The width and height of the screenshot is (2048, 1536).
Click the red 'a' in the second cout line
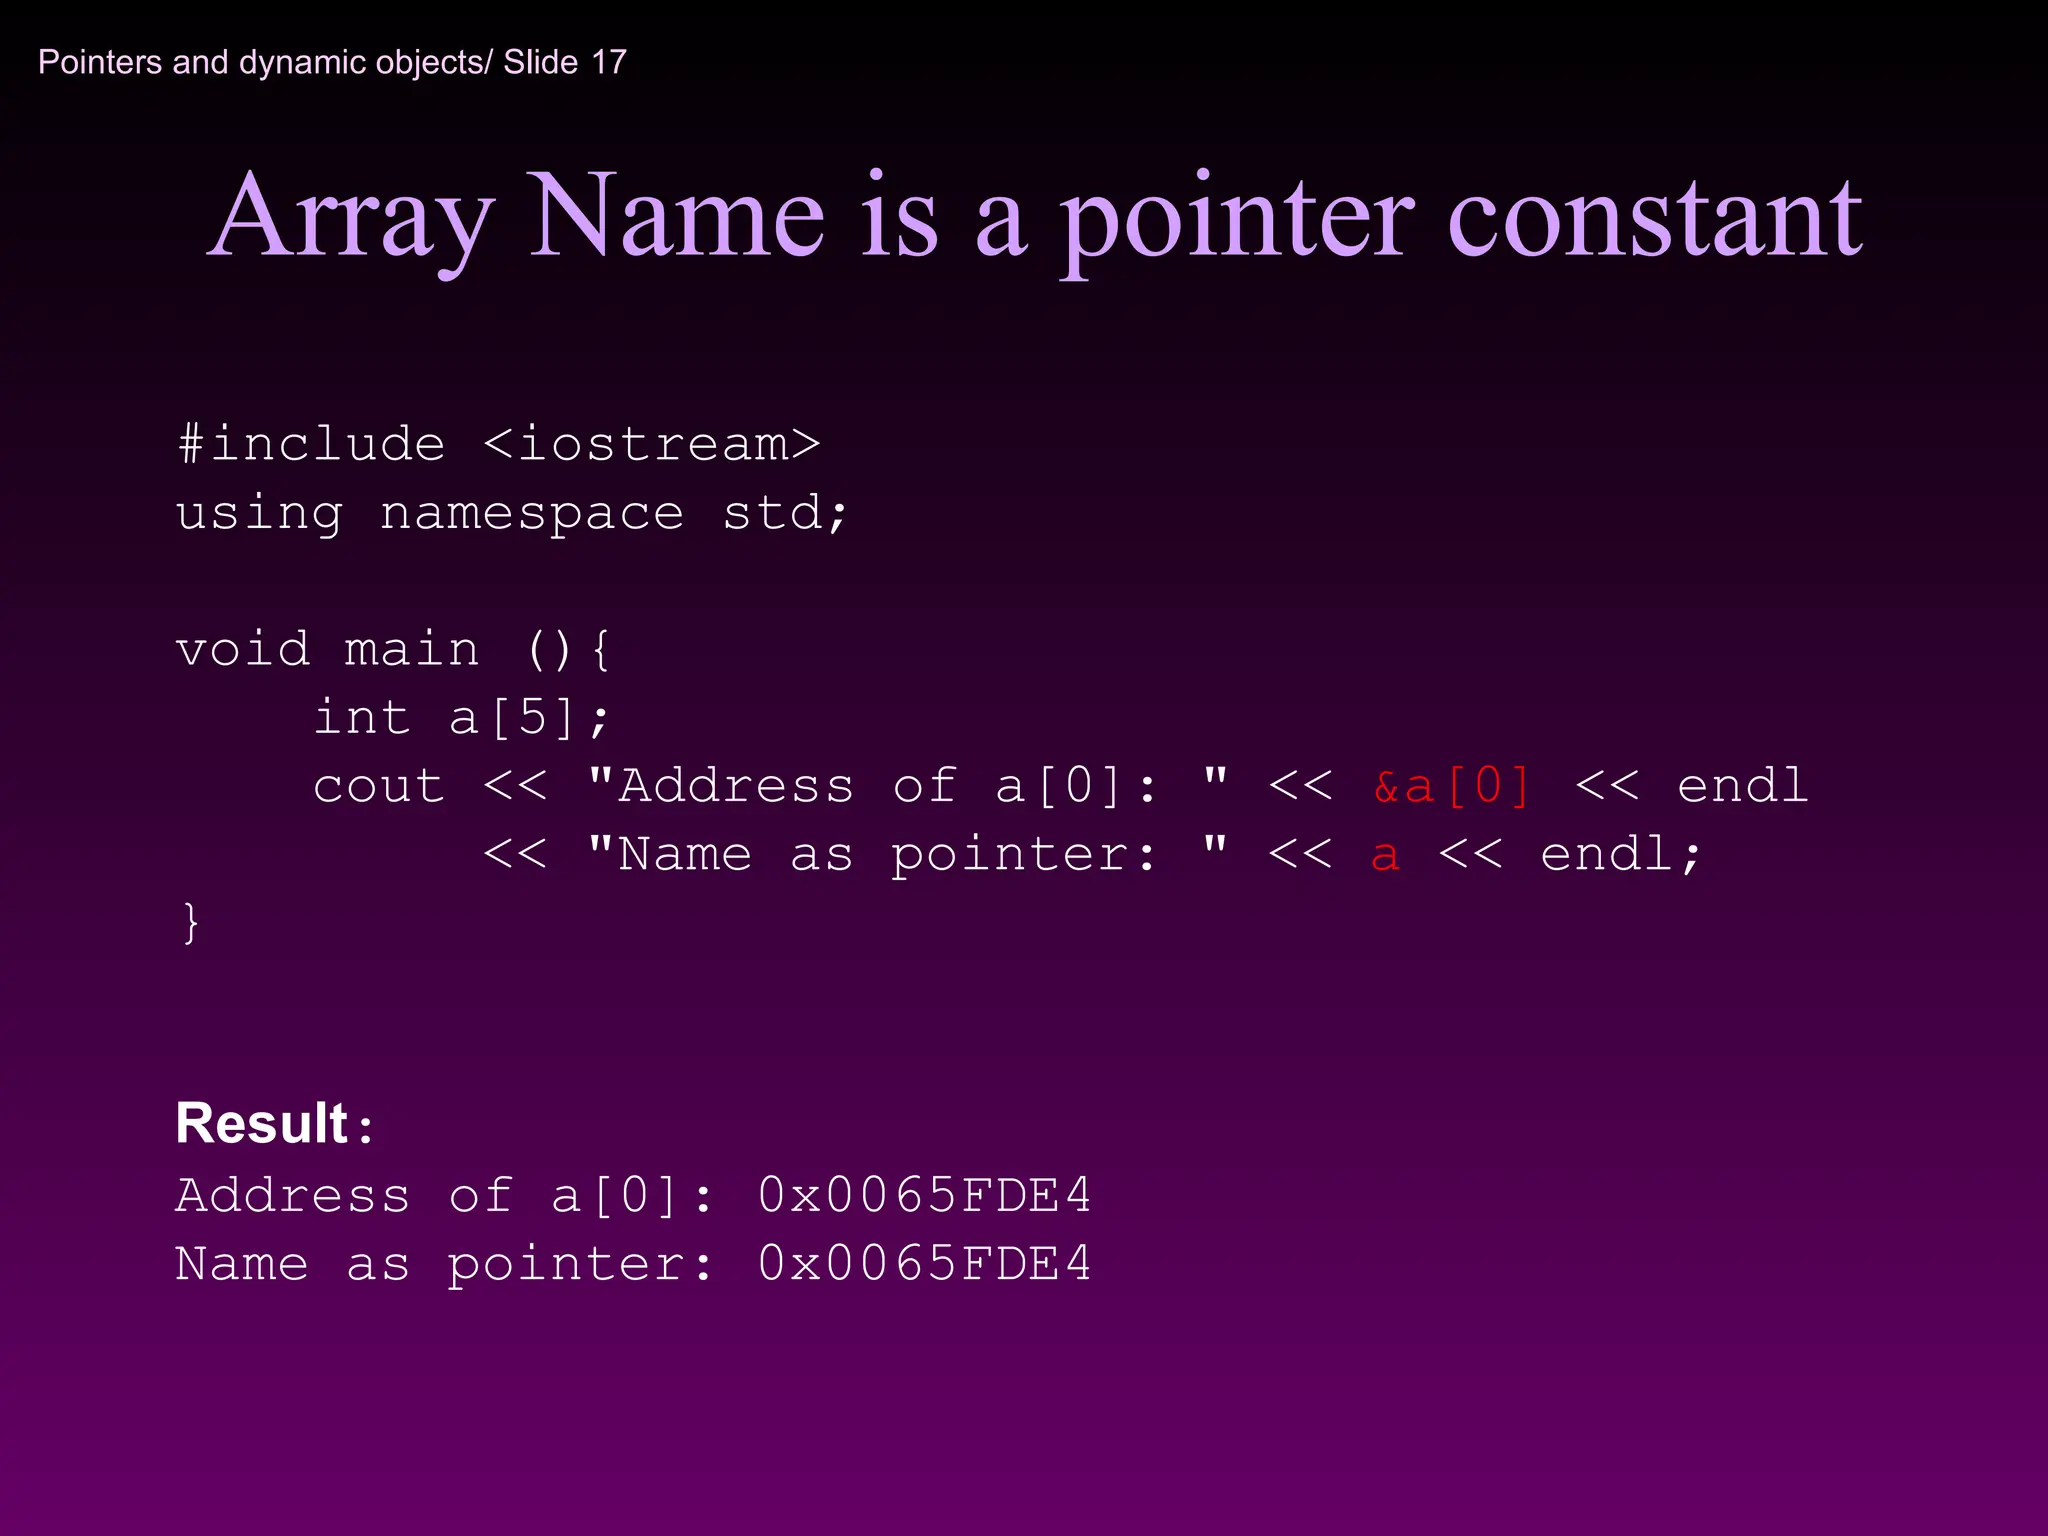(x=1385, y=856)
